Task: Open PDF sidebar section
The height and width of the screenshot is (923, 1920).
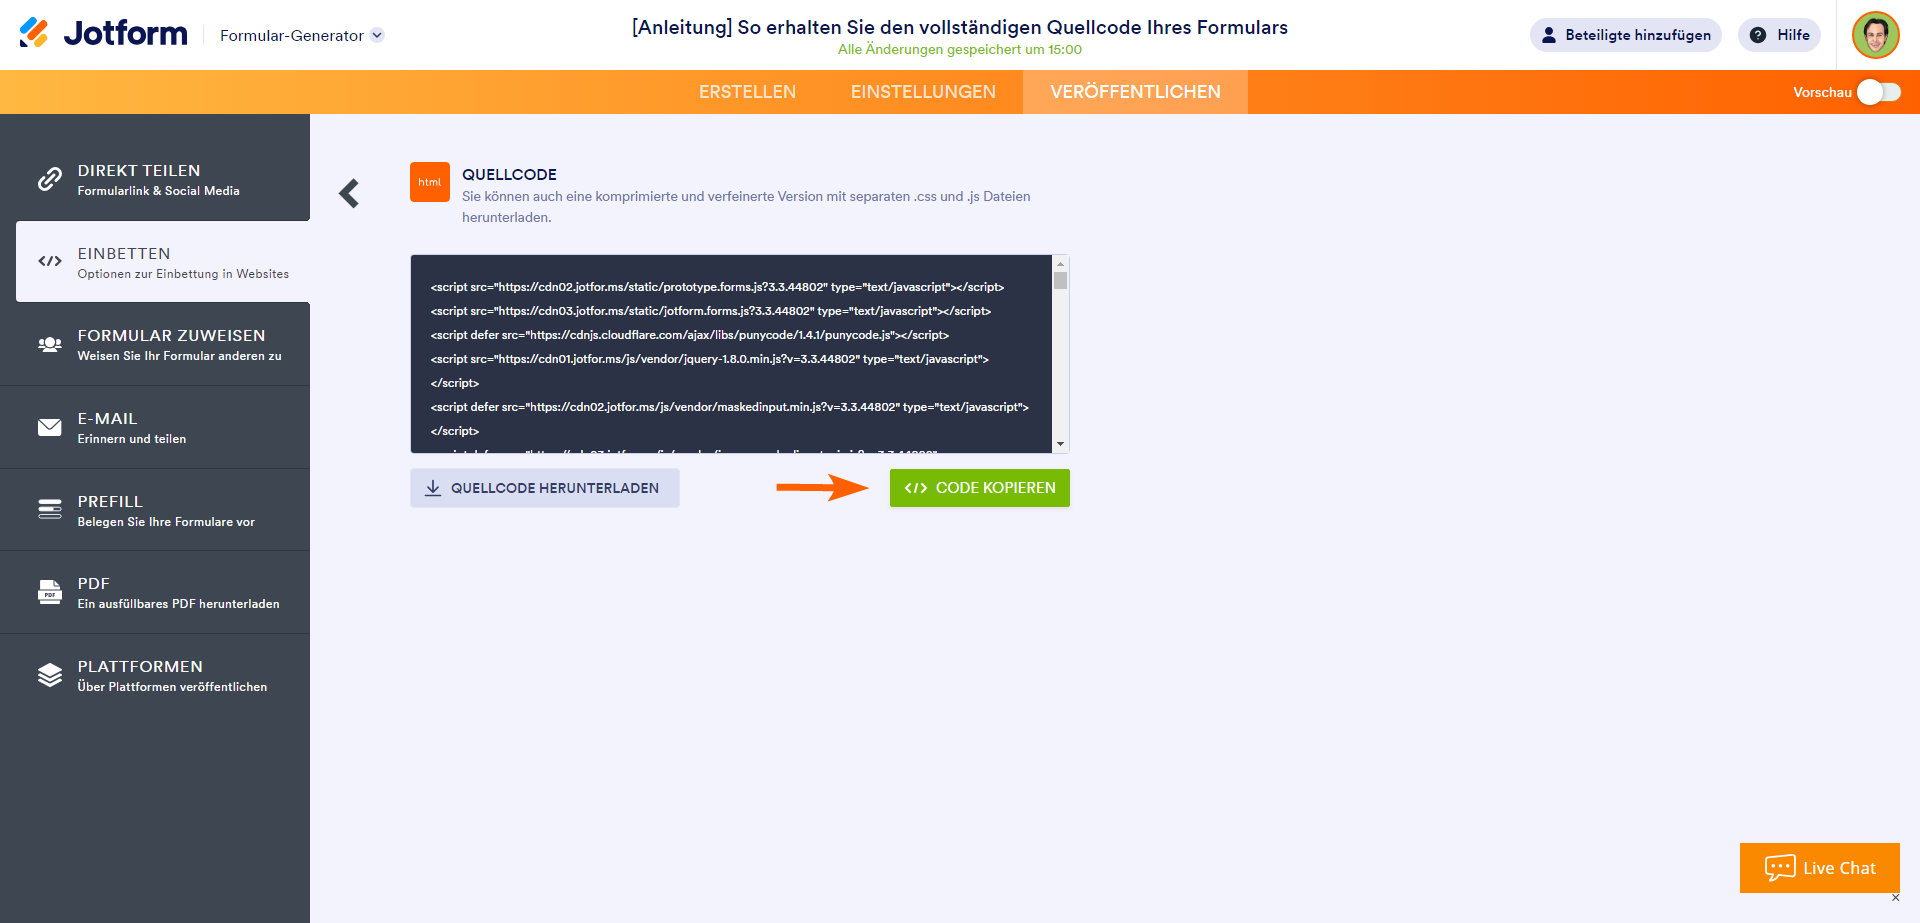Action: click(x=155, y=592)
